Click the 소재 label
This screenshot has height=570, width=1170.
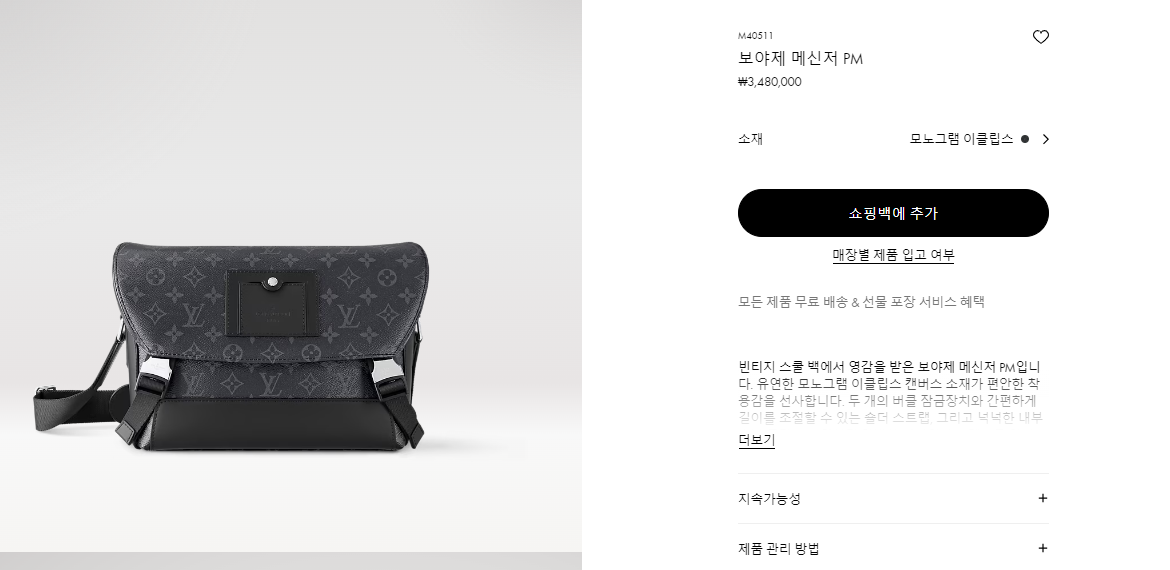(x=751, y=139)
